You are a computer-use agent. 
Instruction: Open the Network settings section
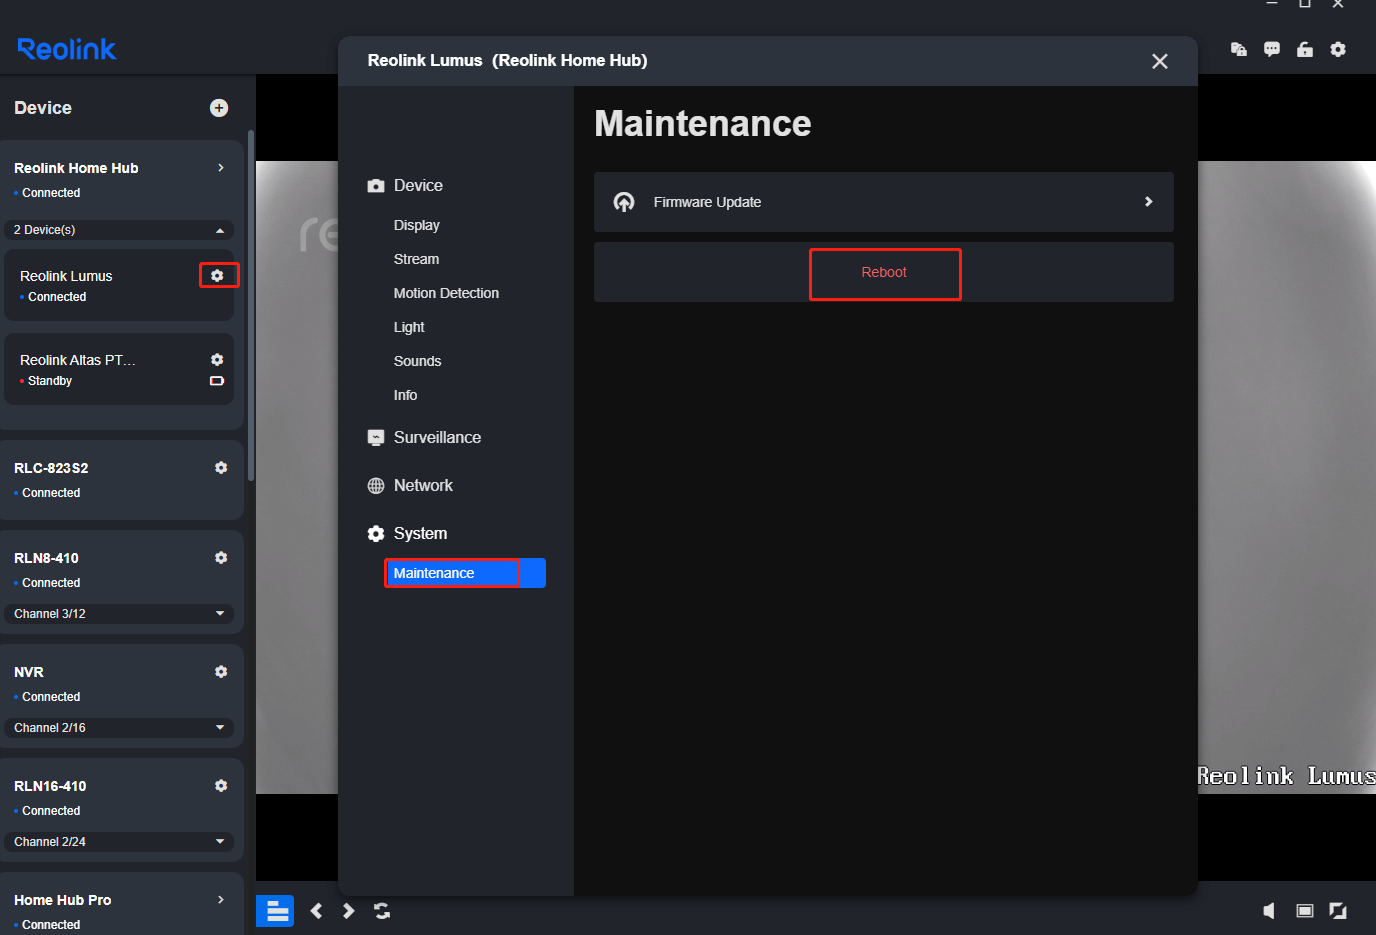click(x=423, y=486)
